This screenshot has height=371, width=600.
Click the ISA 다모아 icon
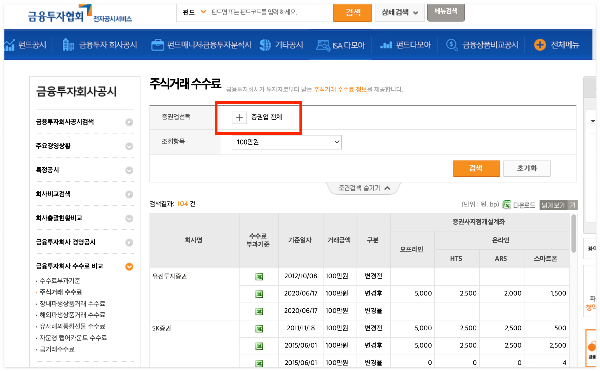pos(323,45)
